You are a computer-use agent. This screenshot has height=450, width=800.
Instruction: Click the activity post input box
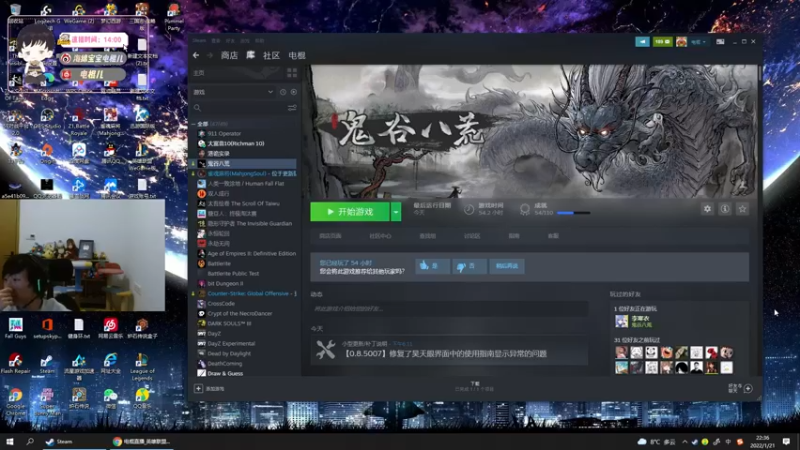[x=449, y=308]
